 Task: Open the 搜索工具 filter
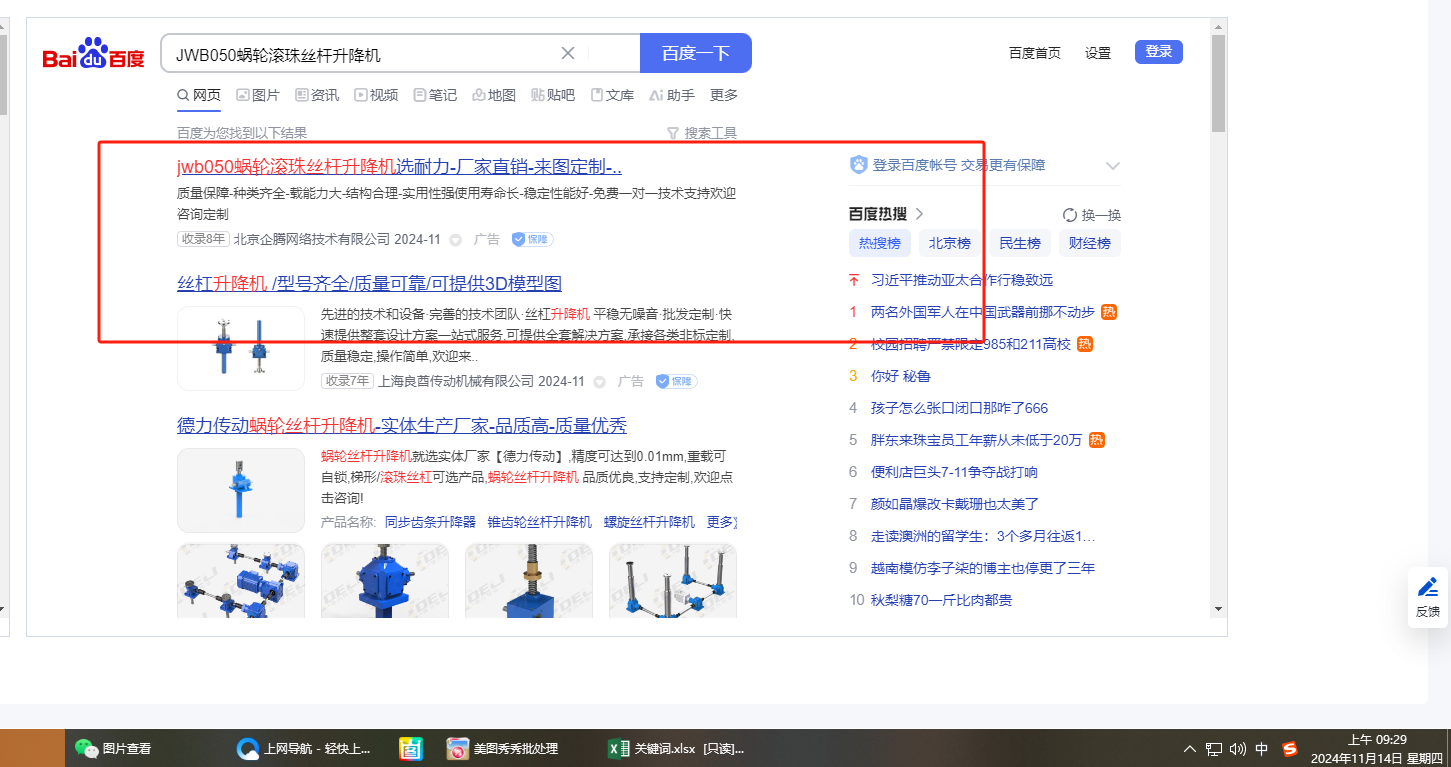tap(702, 133)
